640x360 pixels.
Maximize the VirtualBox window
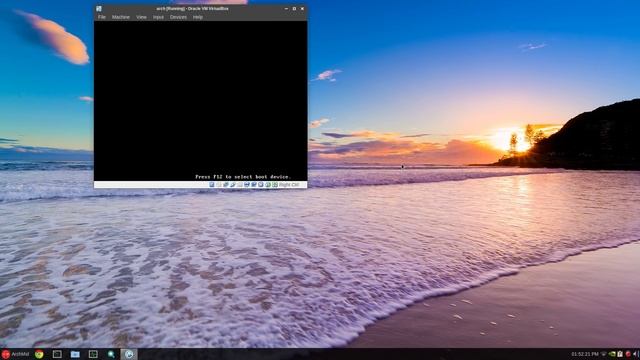point(294,9)
